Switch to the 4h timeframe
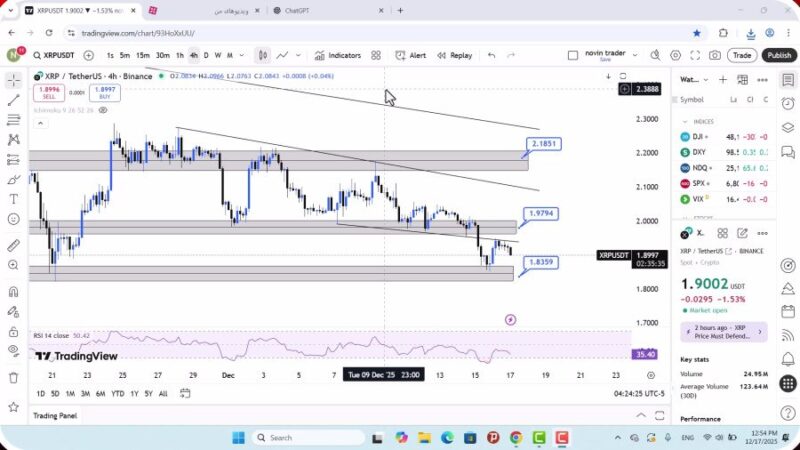800x450 pixels. click(193, 56)
